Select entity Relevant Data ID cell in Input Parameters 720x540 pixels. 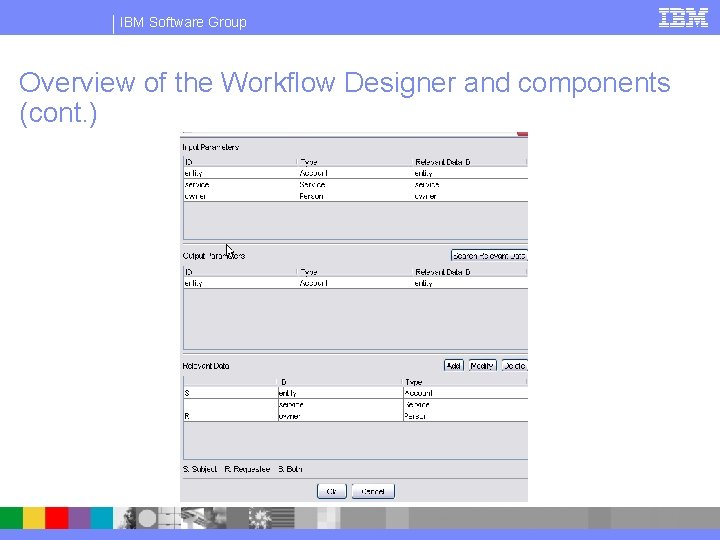point(470,173)
